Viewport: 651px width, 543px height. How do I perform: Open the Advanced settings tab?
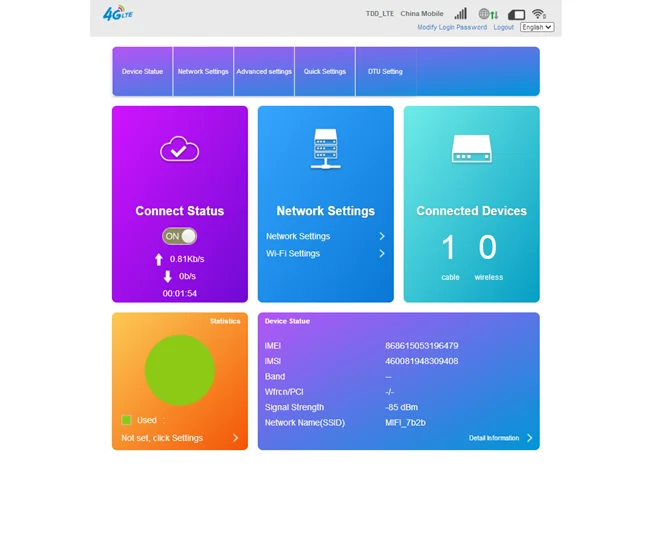264,72
